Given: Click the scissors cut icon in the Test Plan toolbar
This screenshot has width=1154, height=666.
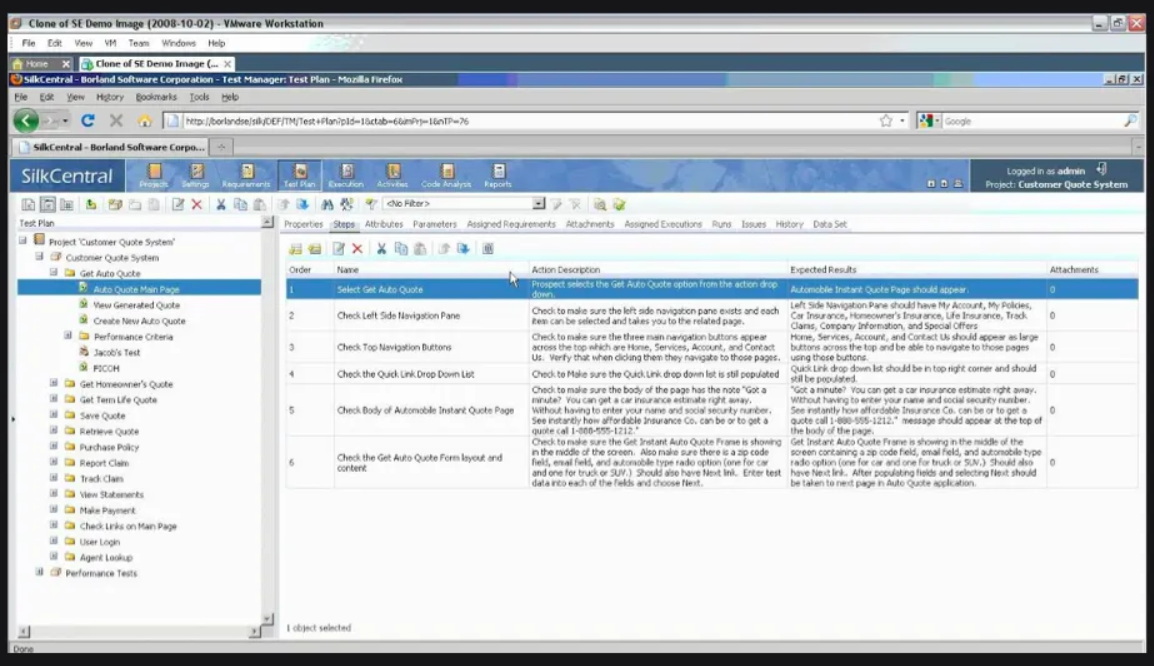Looking at the screenshot, I should click(x=220, y=205).
